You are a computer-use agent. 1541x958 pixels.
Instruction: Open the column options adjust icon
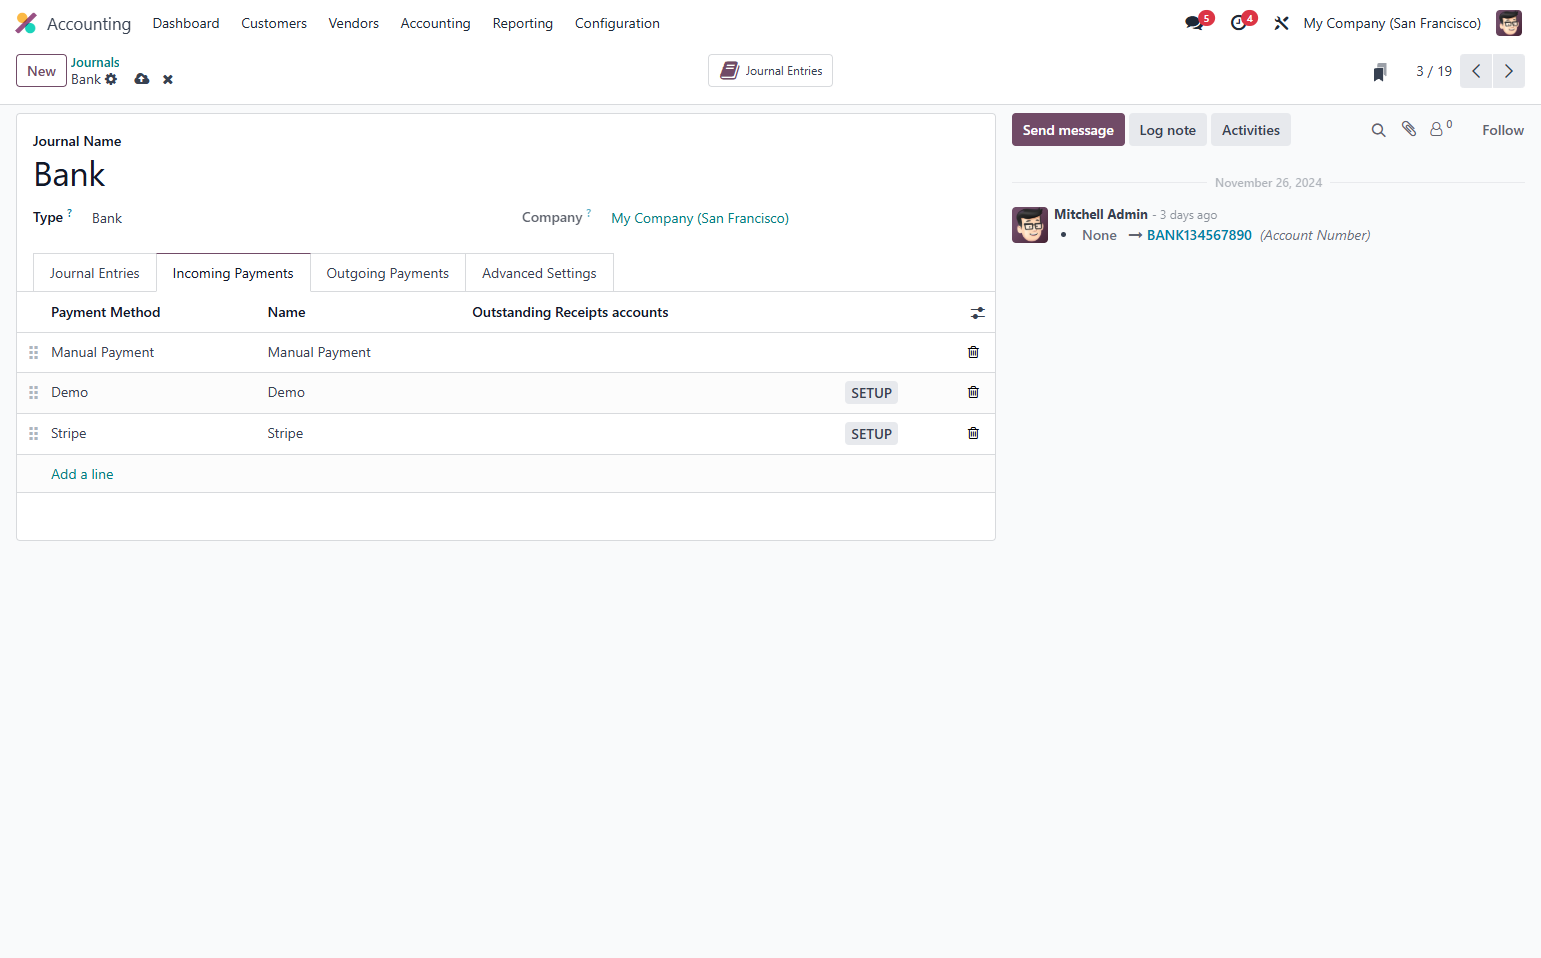[x=977, y=313]
